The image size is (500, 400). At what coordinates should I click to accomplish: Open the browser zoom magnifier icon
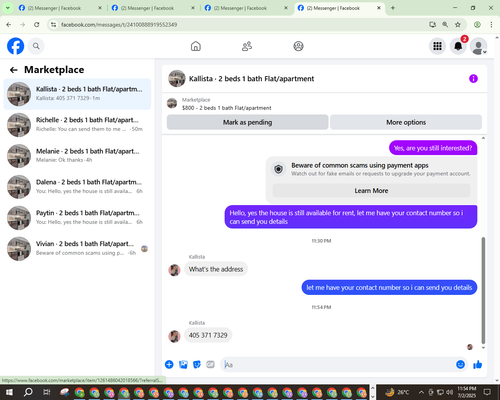(445, 24)
